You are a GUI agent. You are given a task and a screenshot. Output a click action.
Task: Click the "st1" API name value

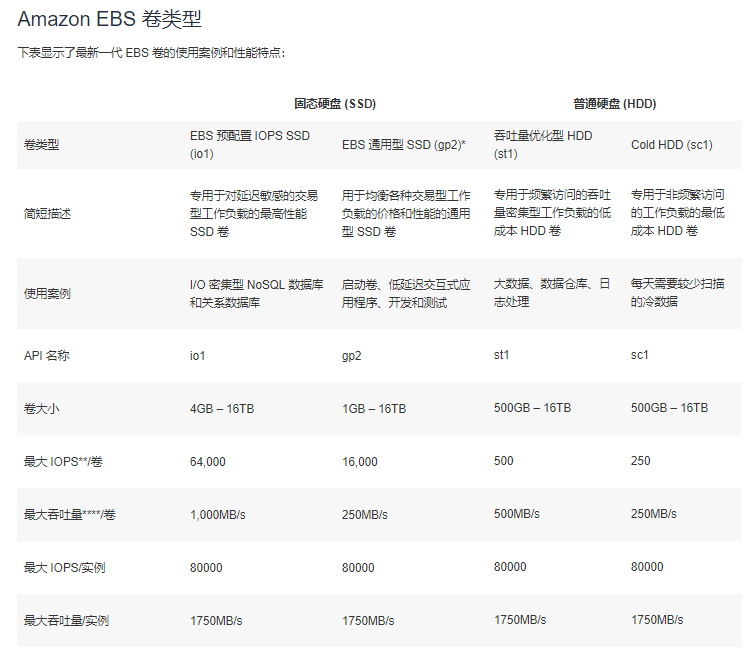[501, 355]
